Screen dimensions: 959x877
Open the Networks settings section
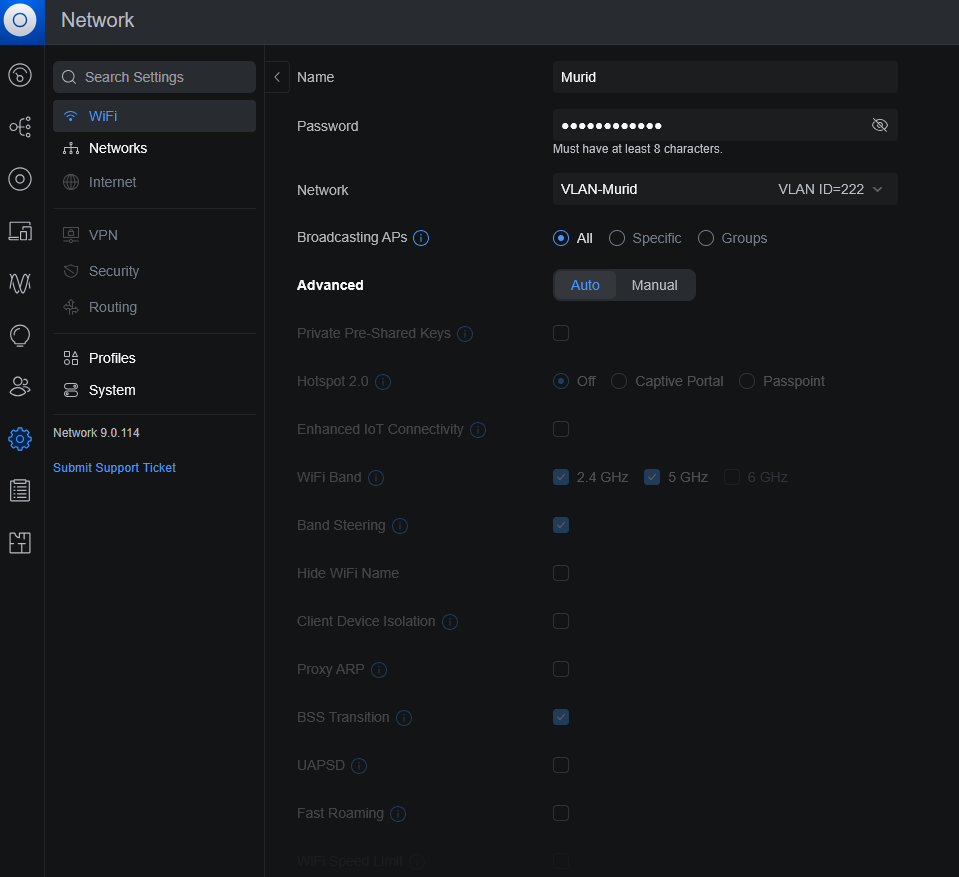click(x=117, y=148)
